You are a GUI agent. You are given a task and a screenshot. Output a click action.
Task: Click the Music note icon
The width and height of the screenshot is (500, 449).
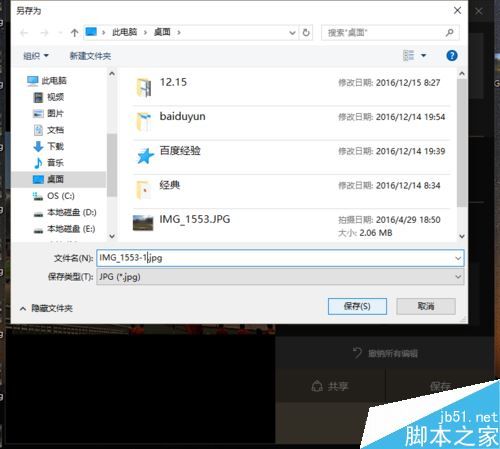pos(38,163)
